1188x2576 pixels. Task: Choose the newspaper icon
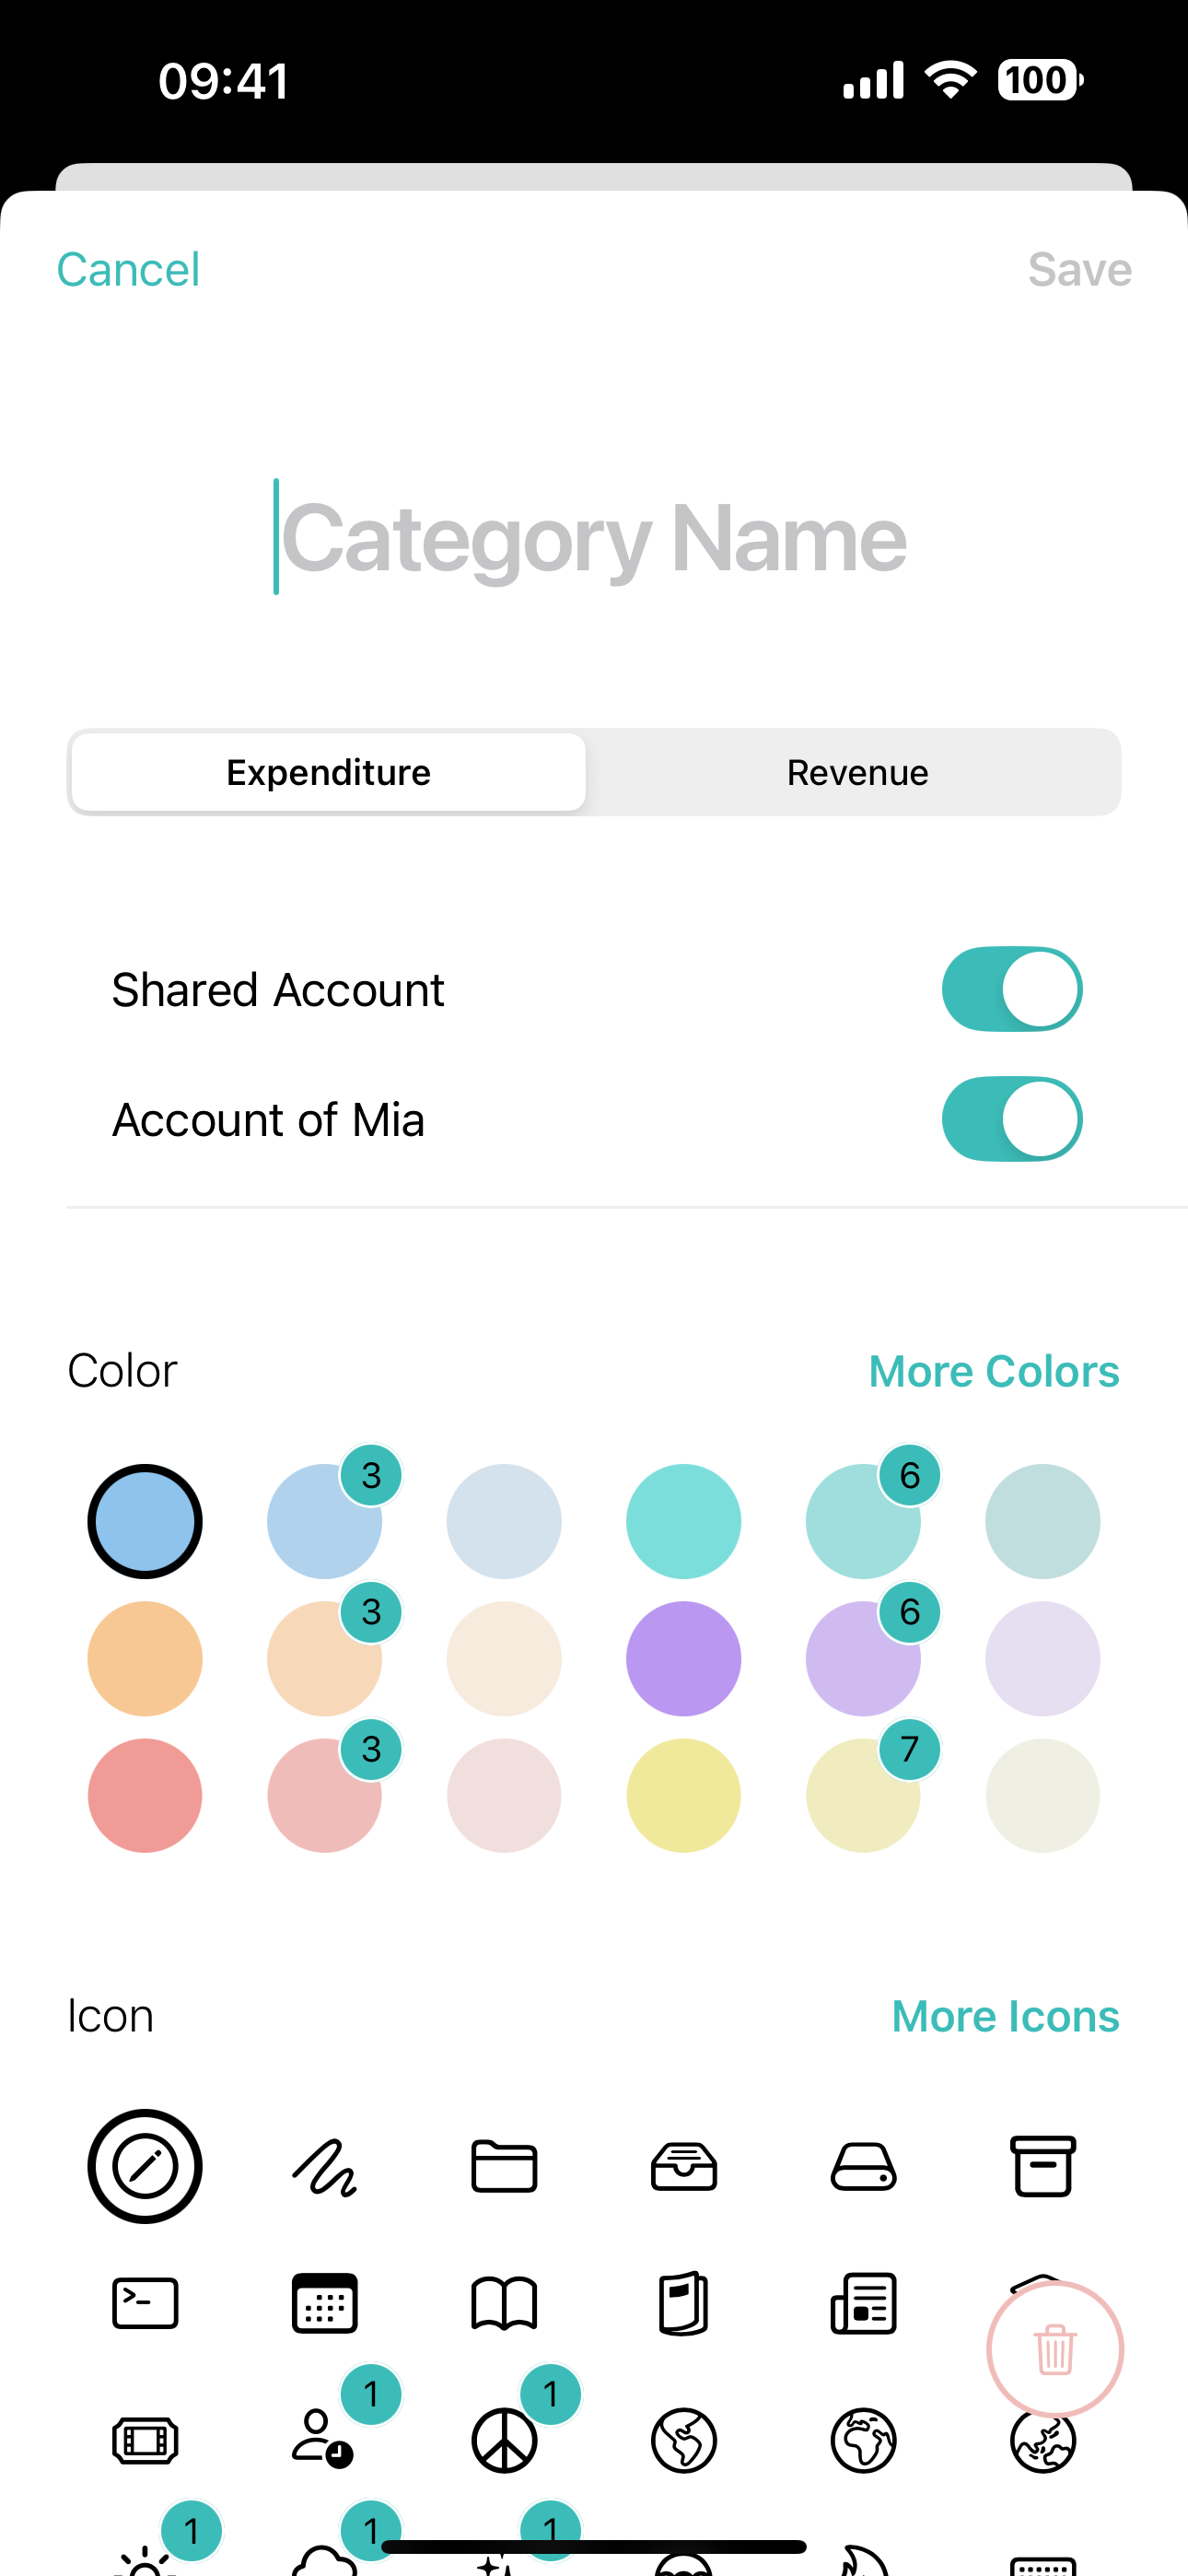click(x=863, y=2304)
